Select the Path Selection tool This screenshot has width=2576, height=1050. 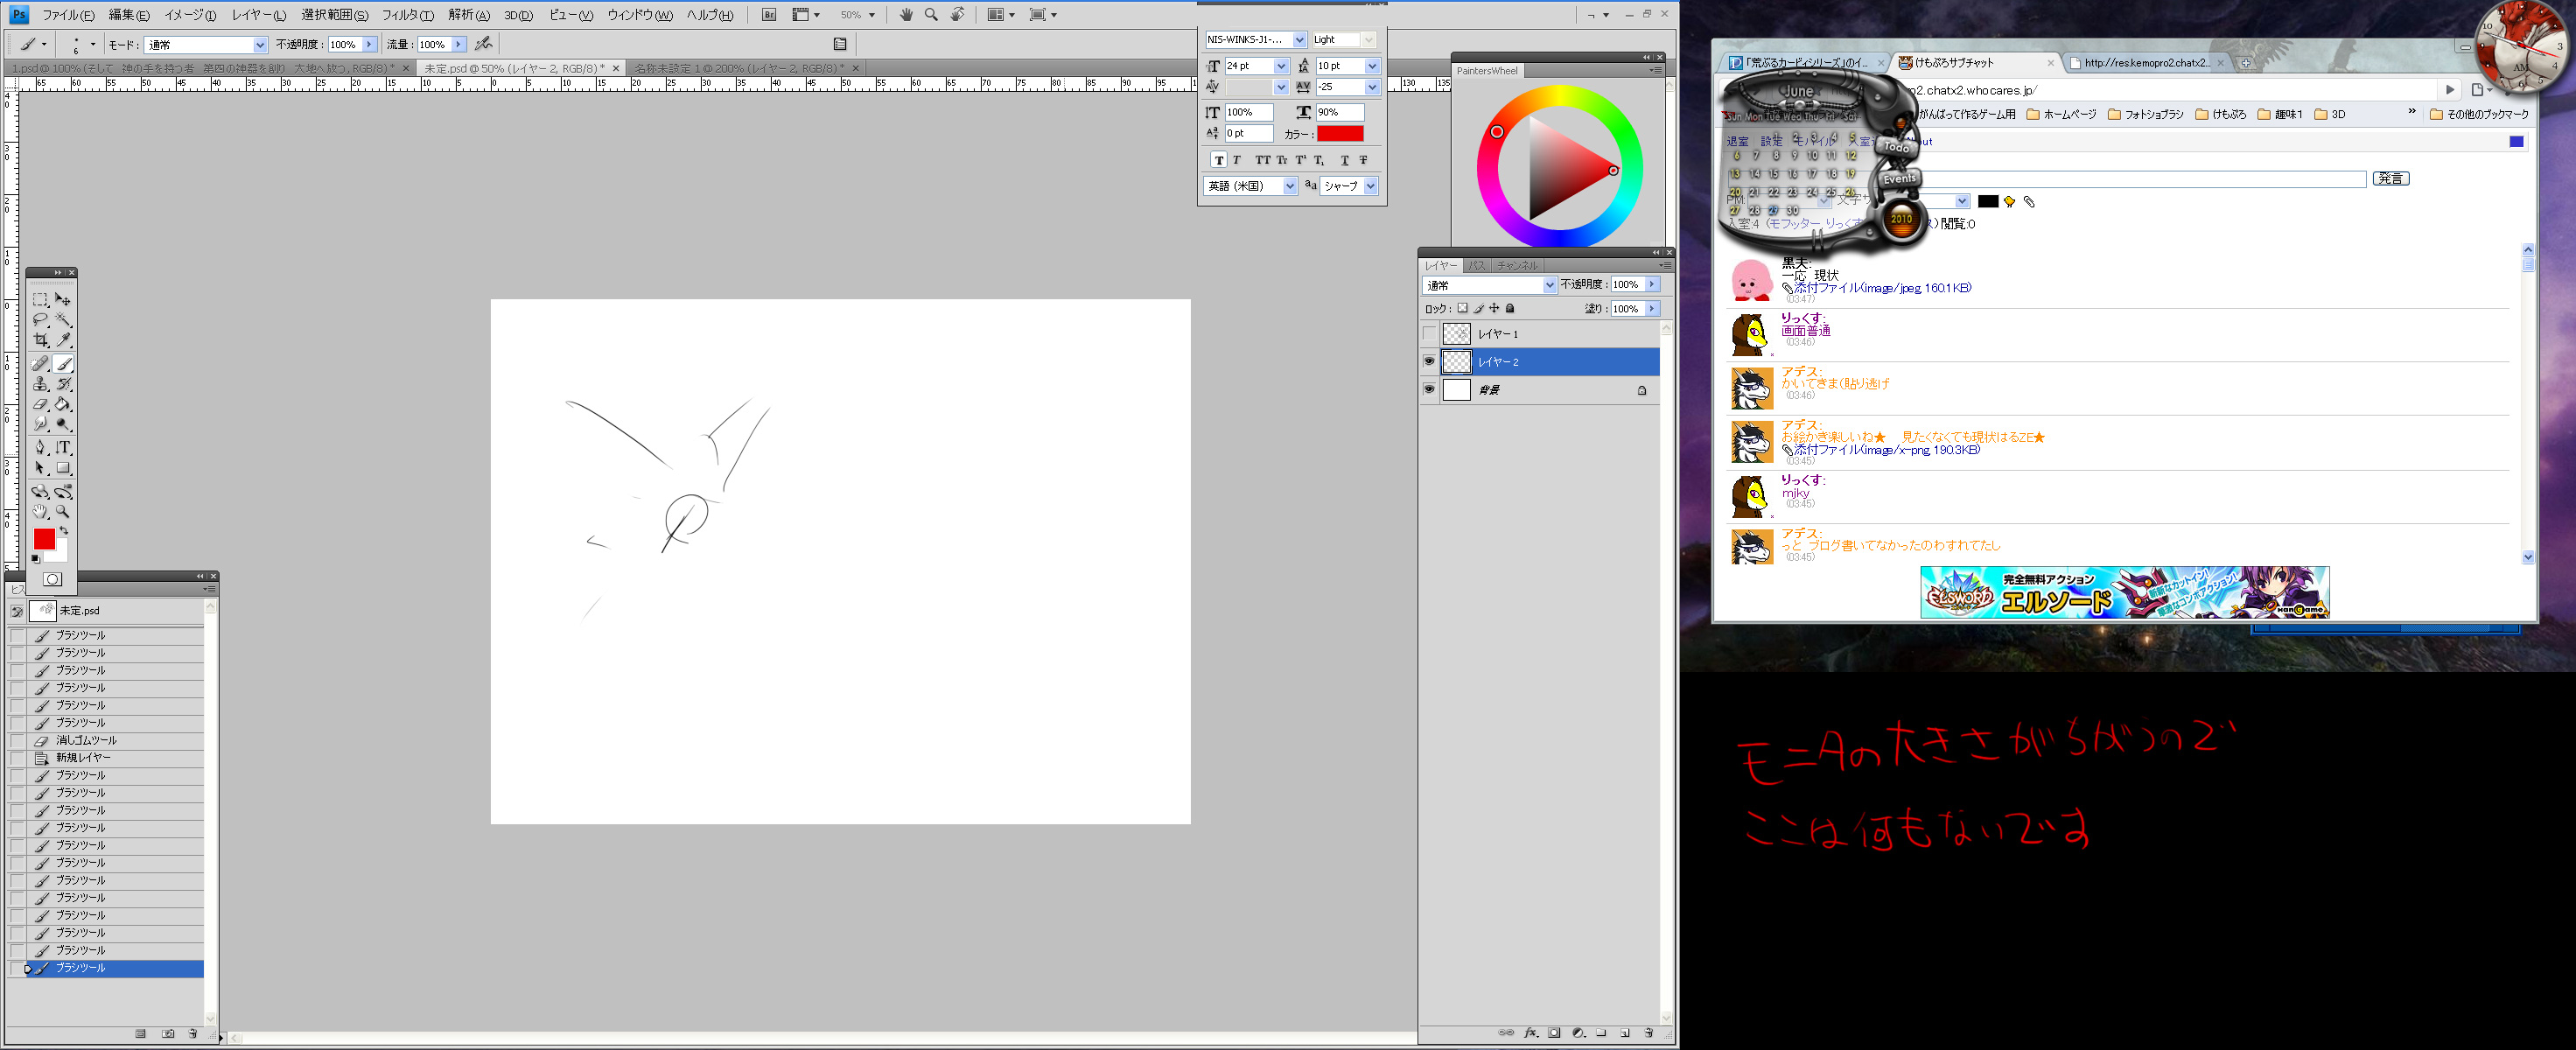click(40, 468)
